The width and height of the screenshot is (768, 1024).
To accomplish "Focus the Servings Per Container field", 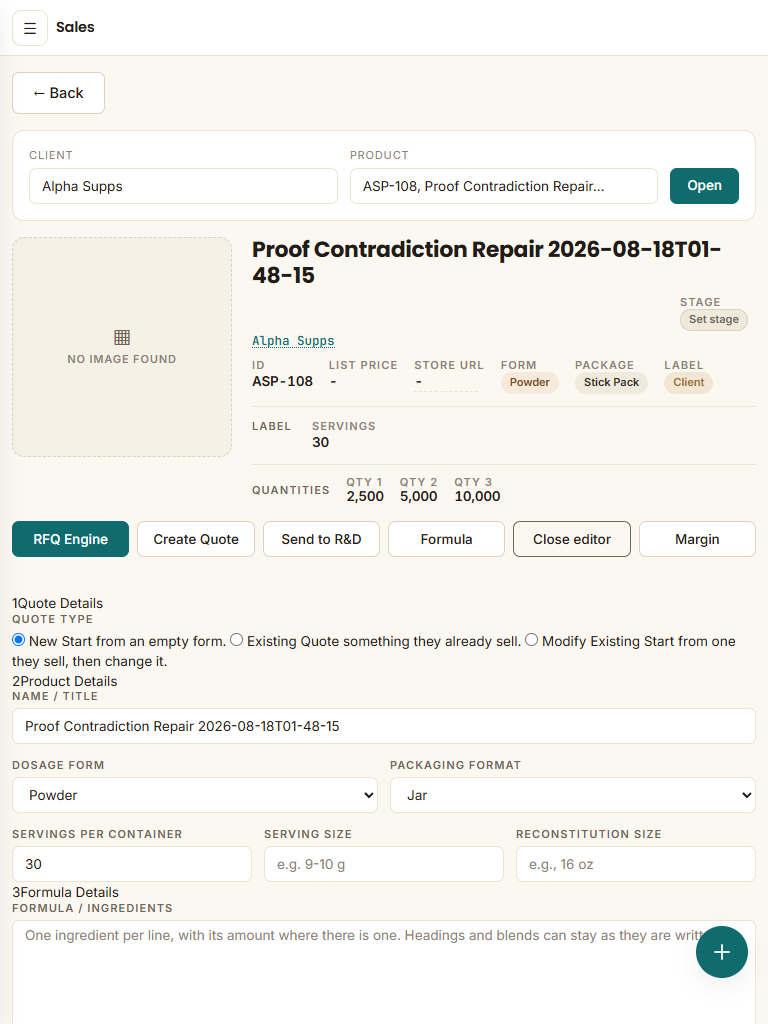I will coord(132,864).
